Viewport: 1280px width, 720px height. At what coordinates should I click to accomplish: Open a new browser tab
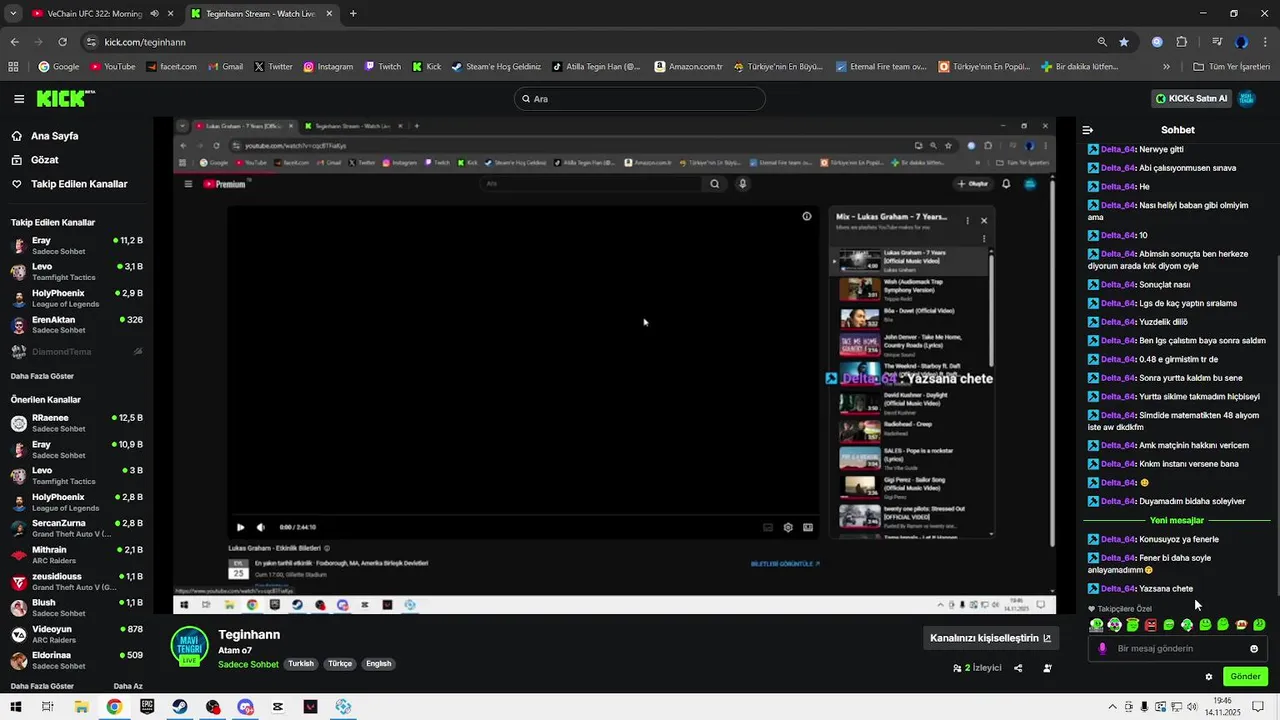[353, 14]
